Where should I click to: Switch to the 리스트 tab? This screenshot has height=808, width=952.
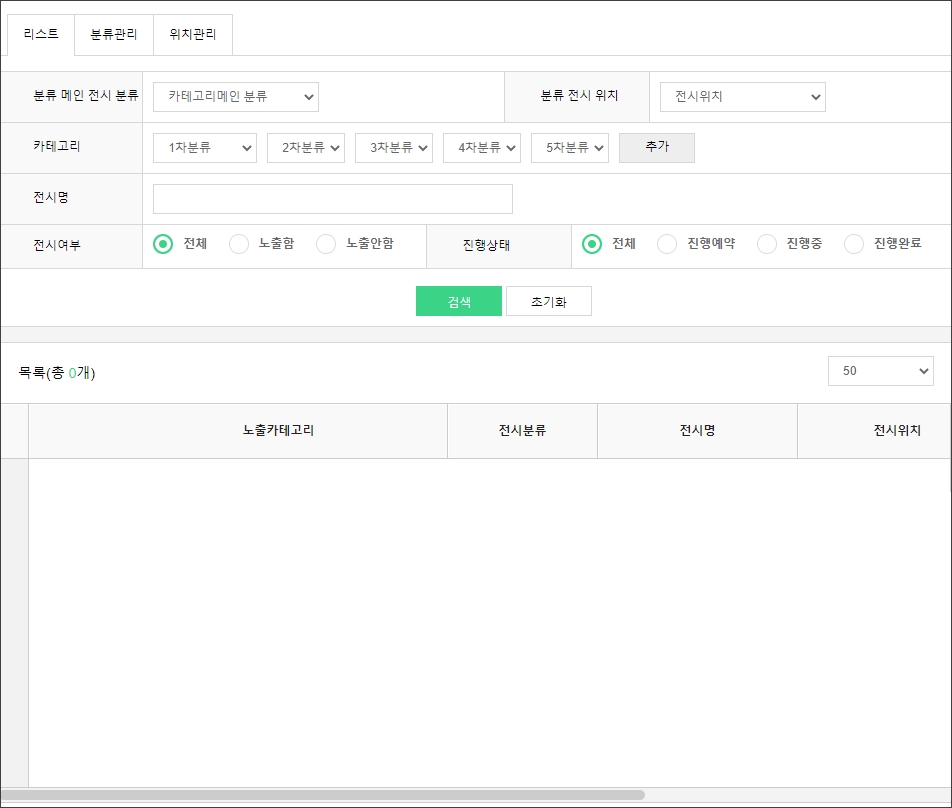(41, 35)
